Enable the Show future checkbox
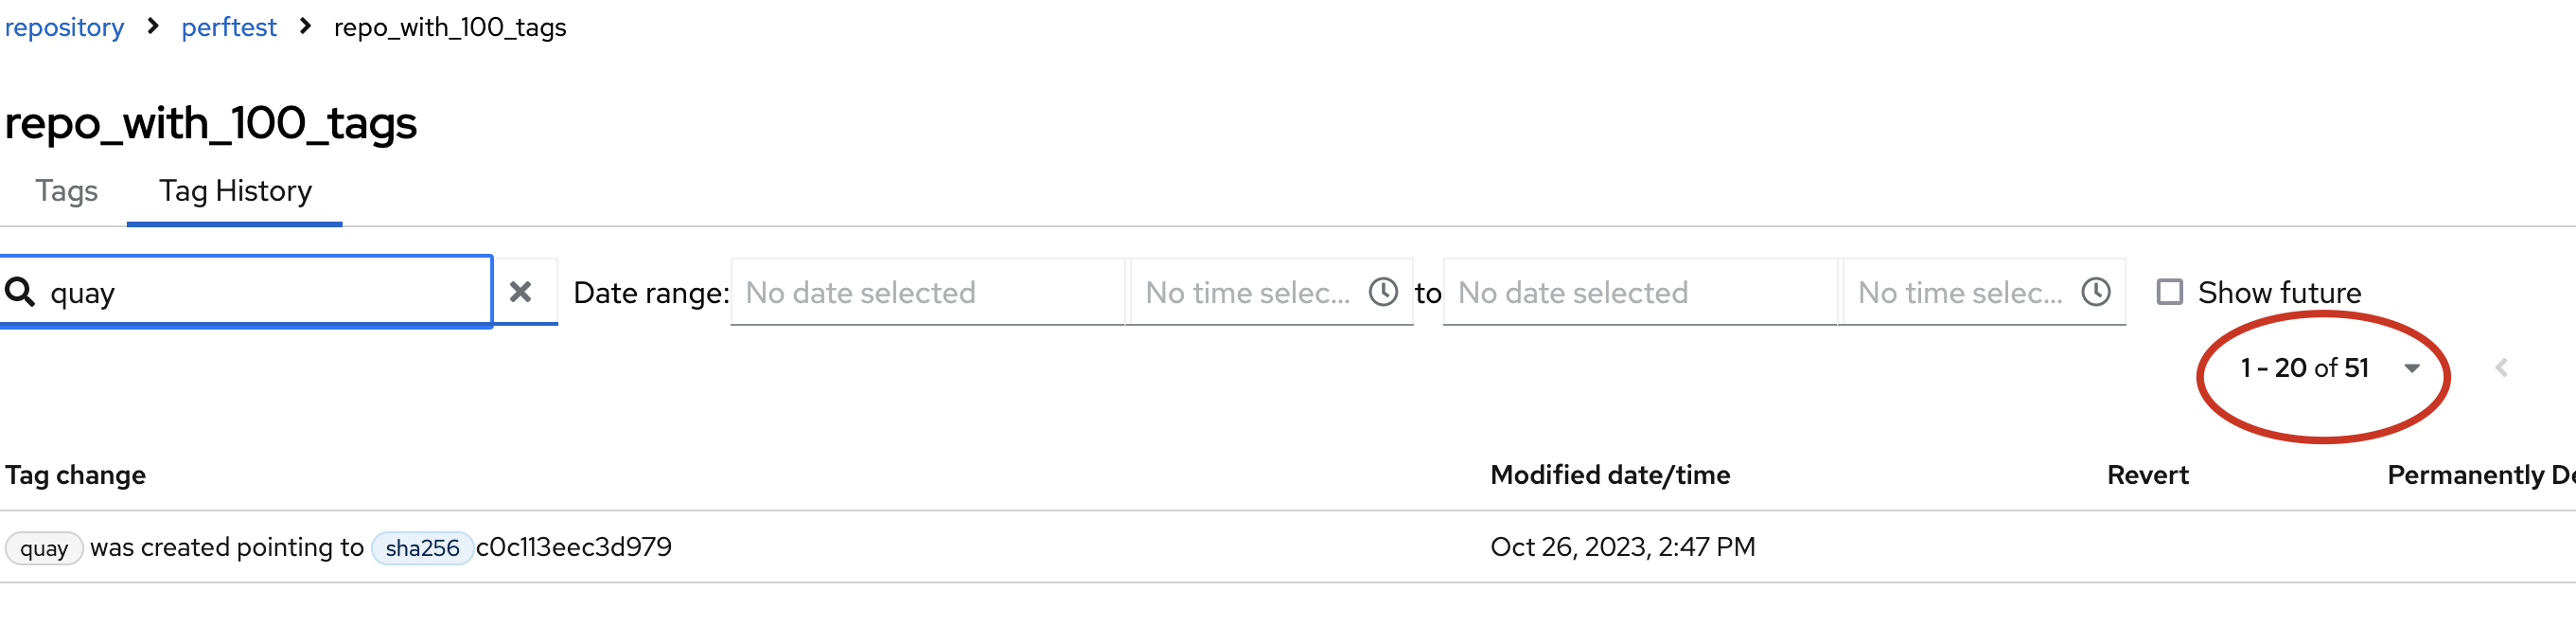Screen dimensions: 2576x644 (x=2169, y=292)
